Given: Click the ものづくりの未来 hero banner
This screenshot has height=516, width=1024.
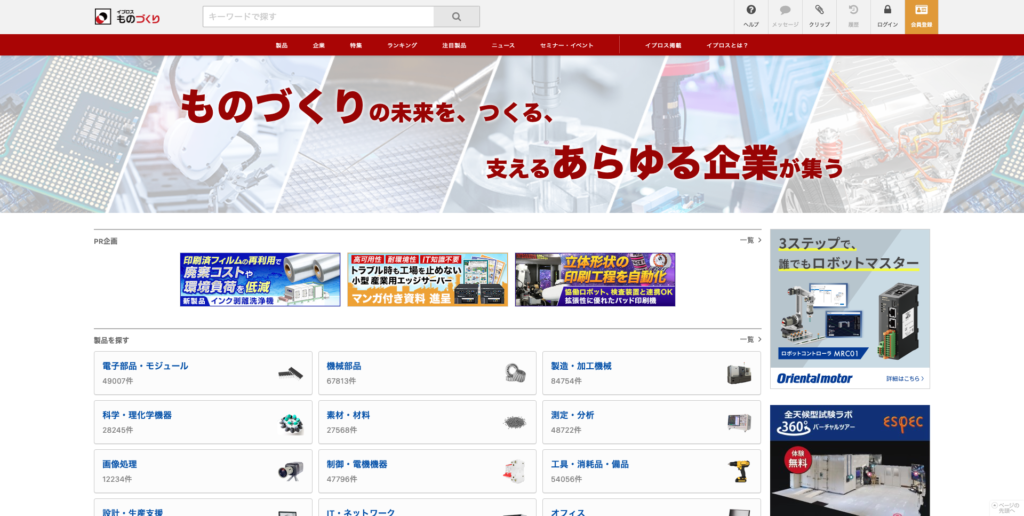Looking at the screenshot, I should point(512,134).
